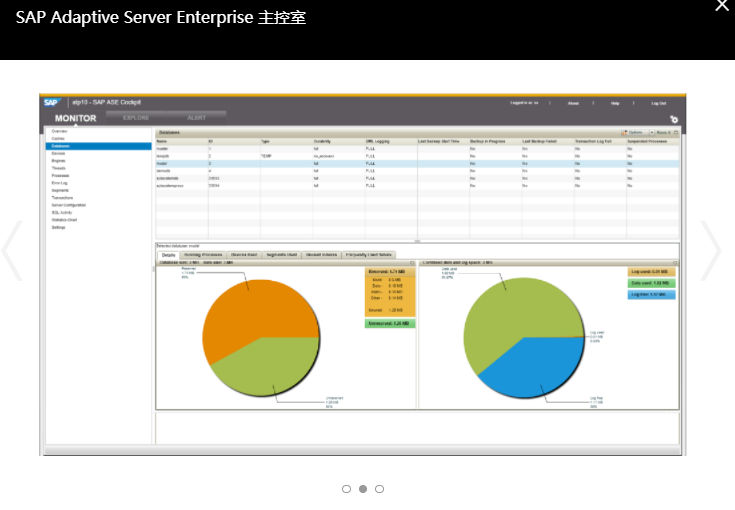Open Processes in the sidebar
The image size is (735, 510).
point(60,176)
